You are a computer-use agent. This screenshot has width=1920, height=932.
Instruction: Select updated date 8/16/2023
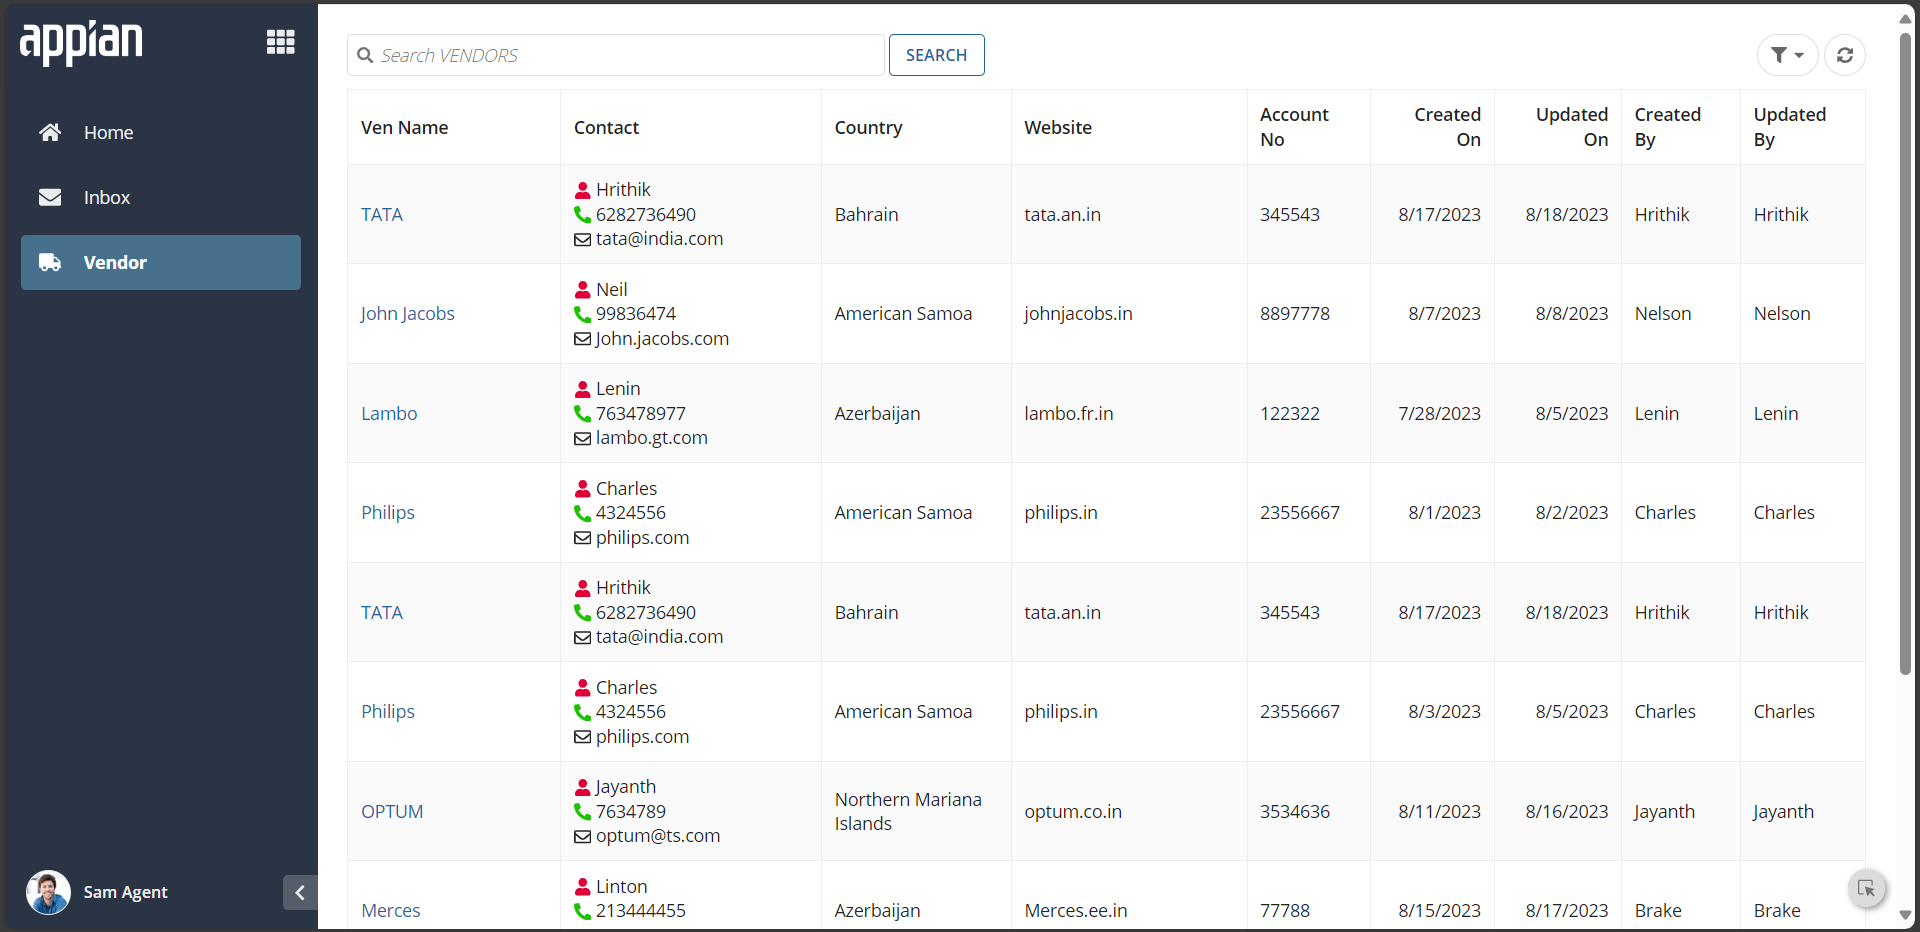[x=1567, y=811]
